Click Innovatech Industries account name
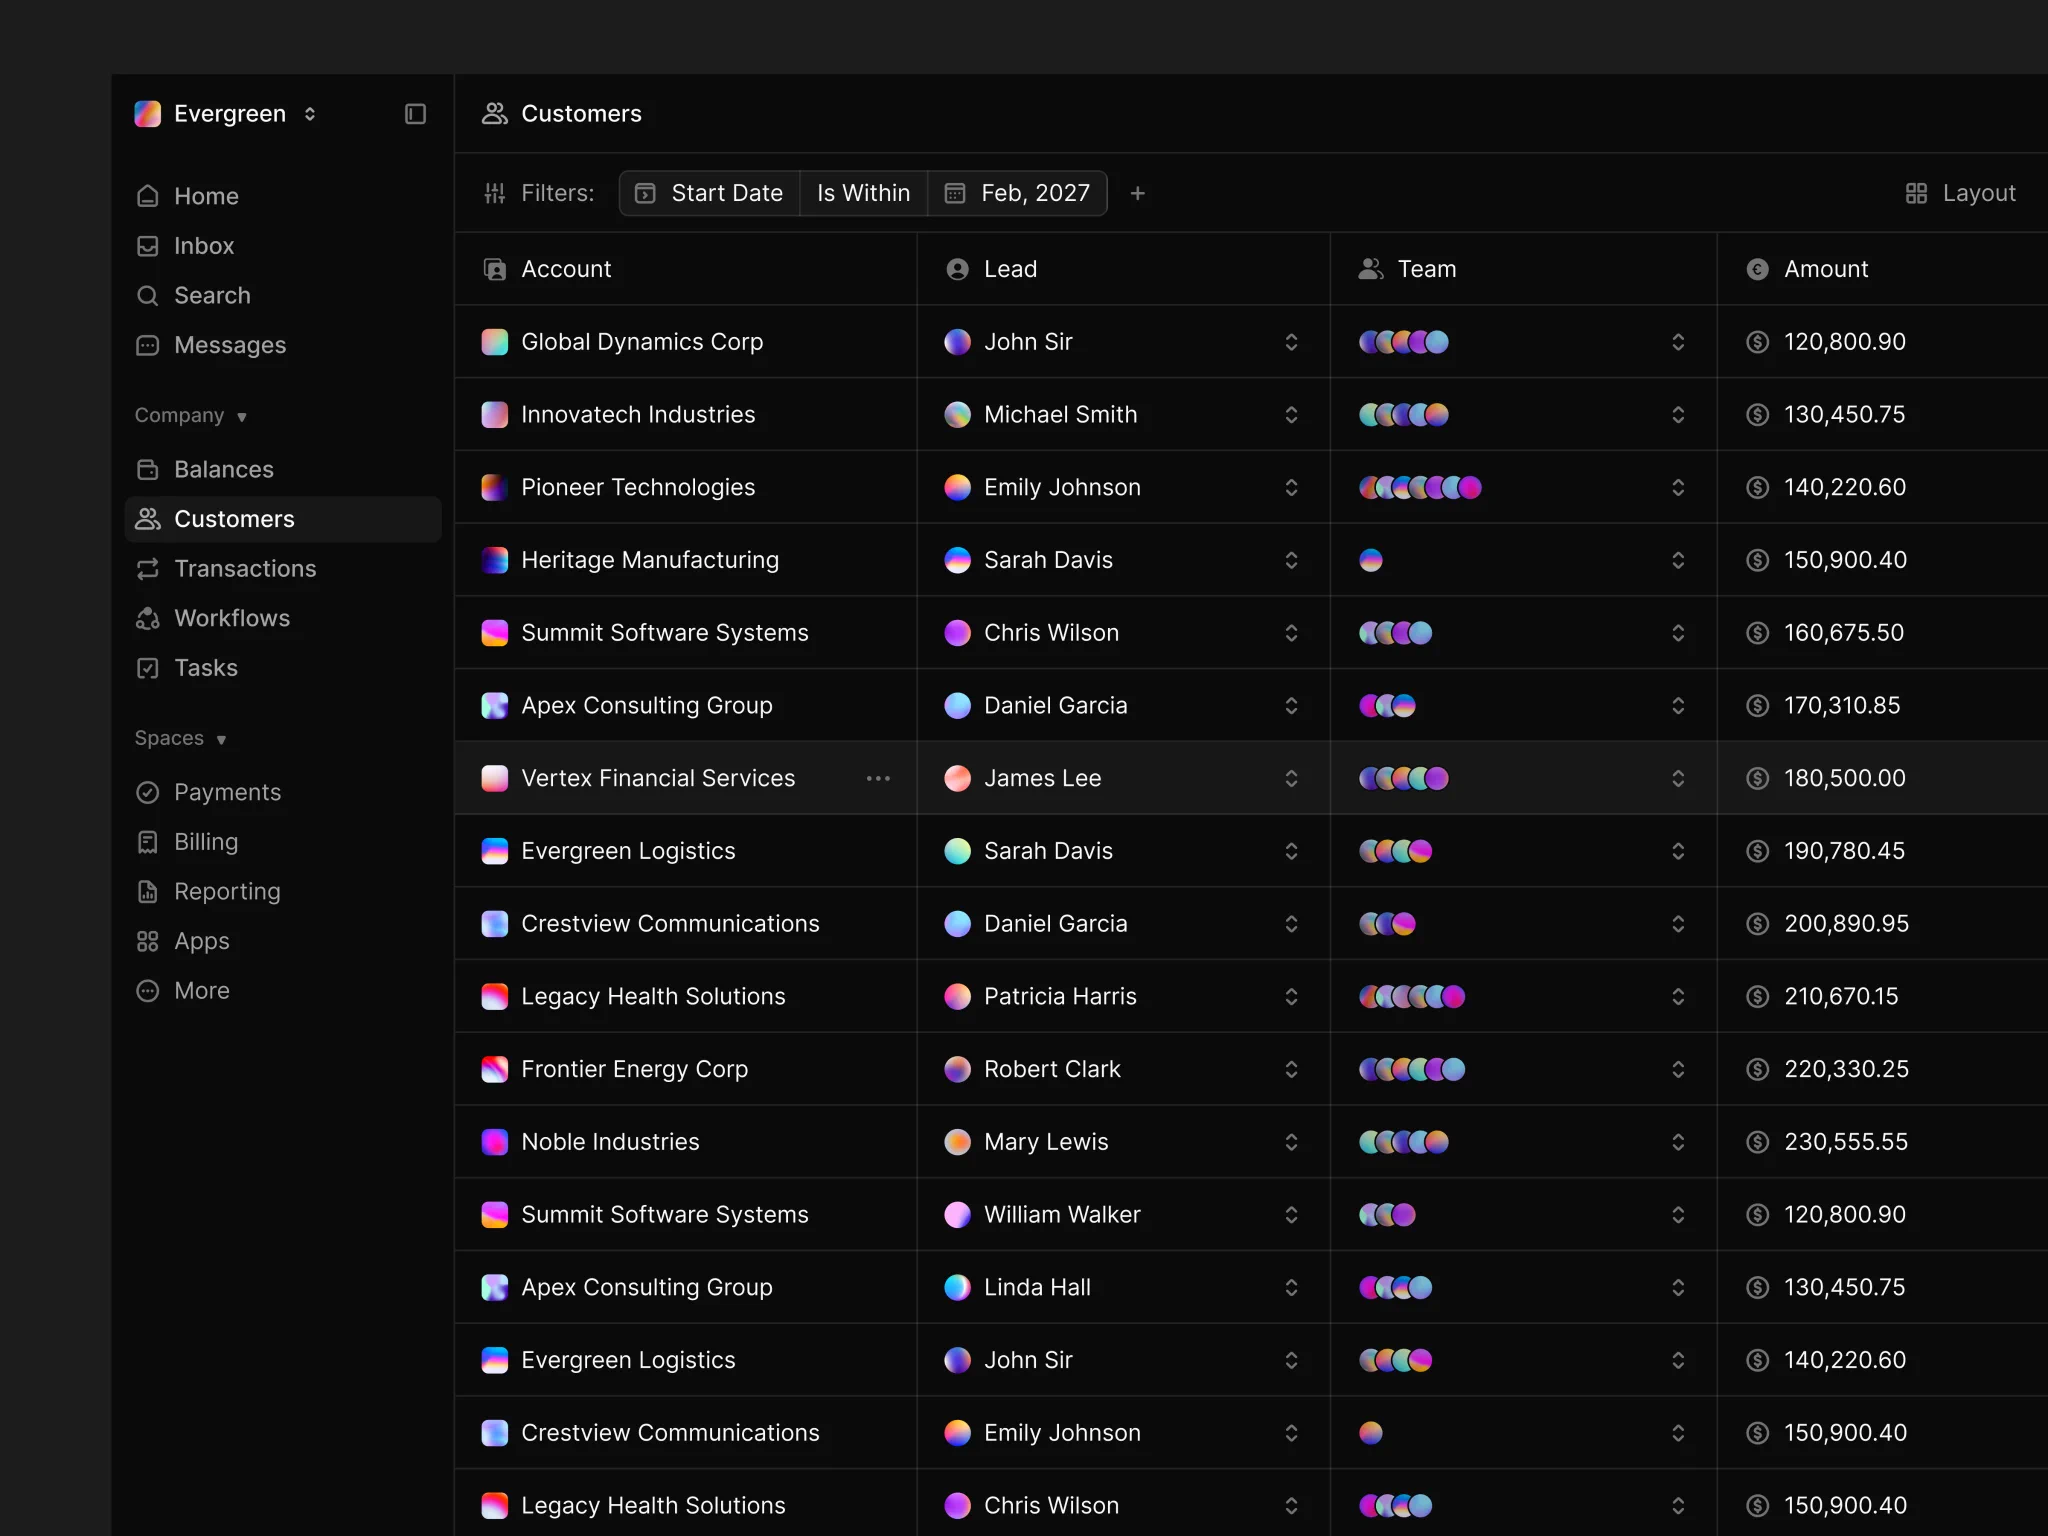The height and width of the screenshot is (1536, 2048). coord(638,414)
